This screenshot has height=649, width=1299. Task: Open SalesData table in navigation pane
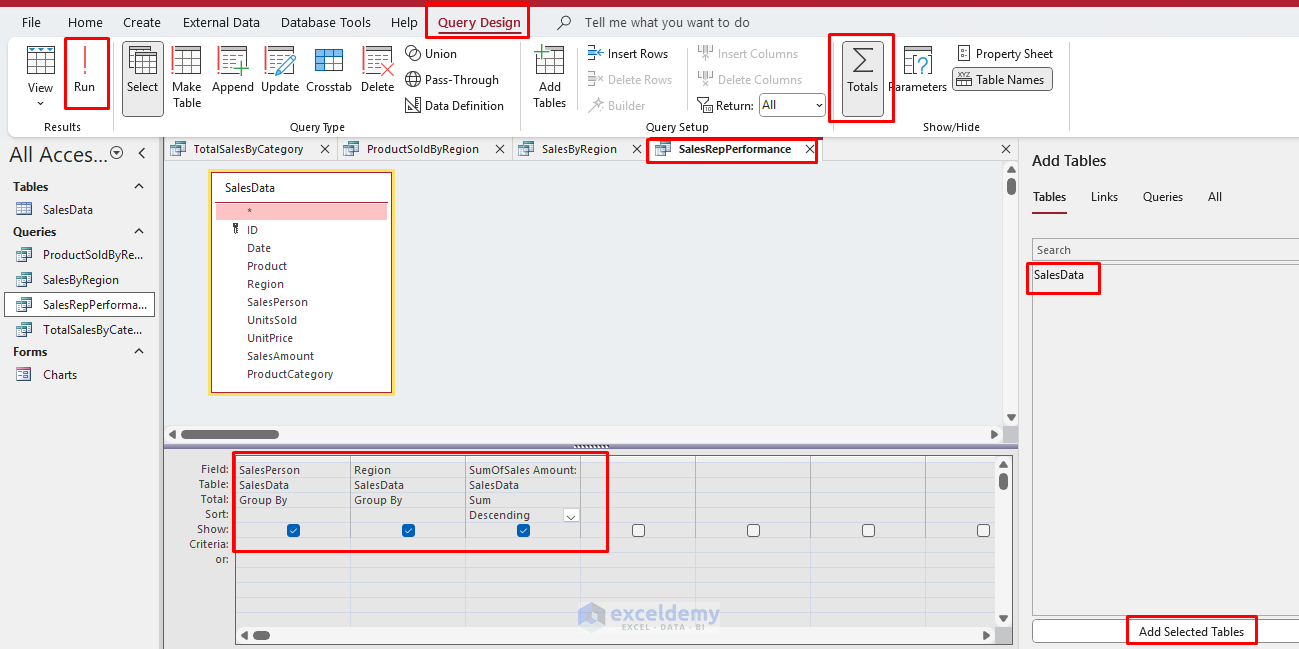[68, 210]
